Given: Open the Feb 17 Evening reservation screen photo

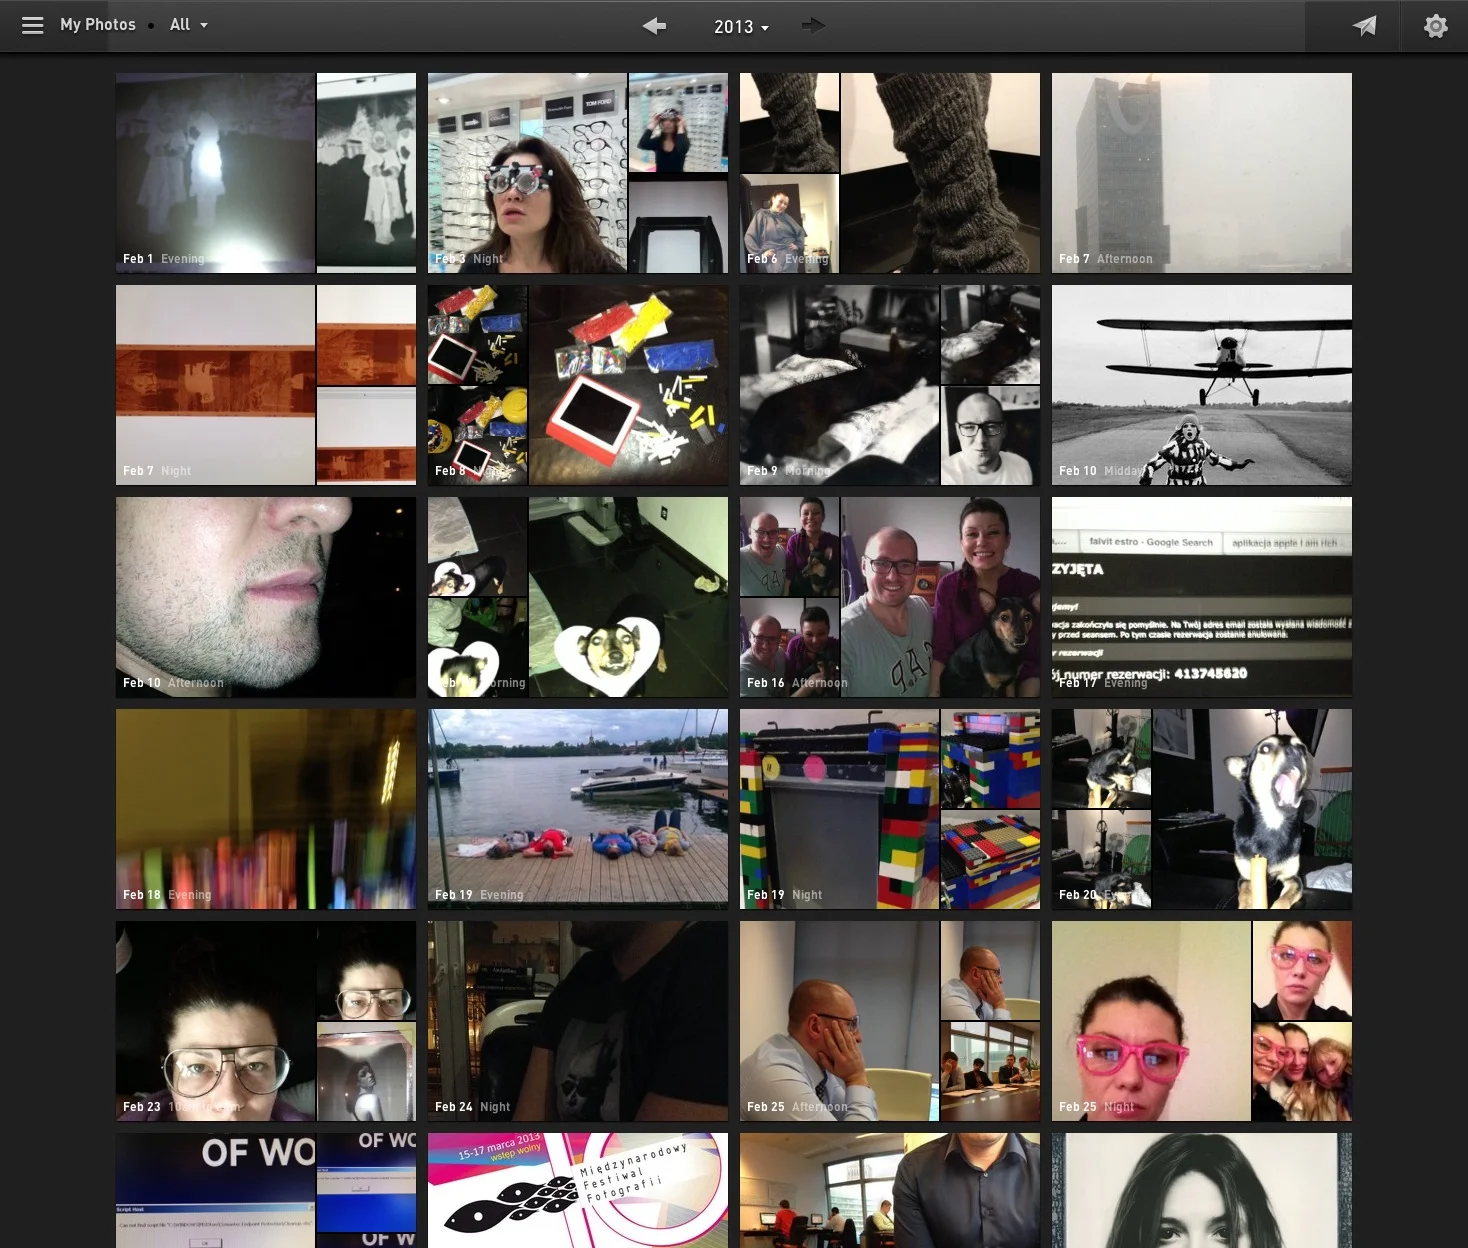Looking at the screenshot, I should click(x=1202, y=597).
